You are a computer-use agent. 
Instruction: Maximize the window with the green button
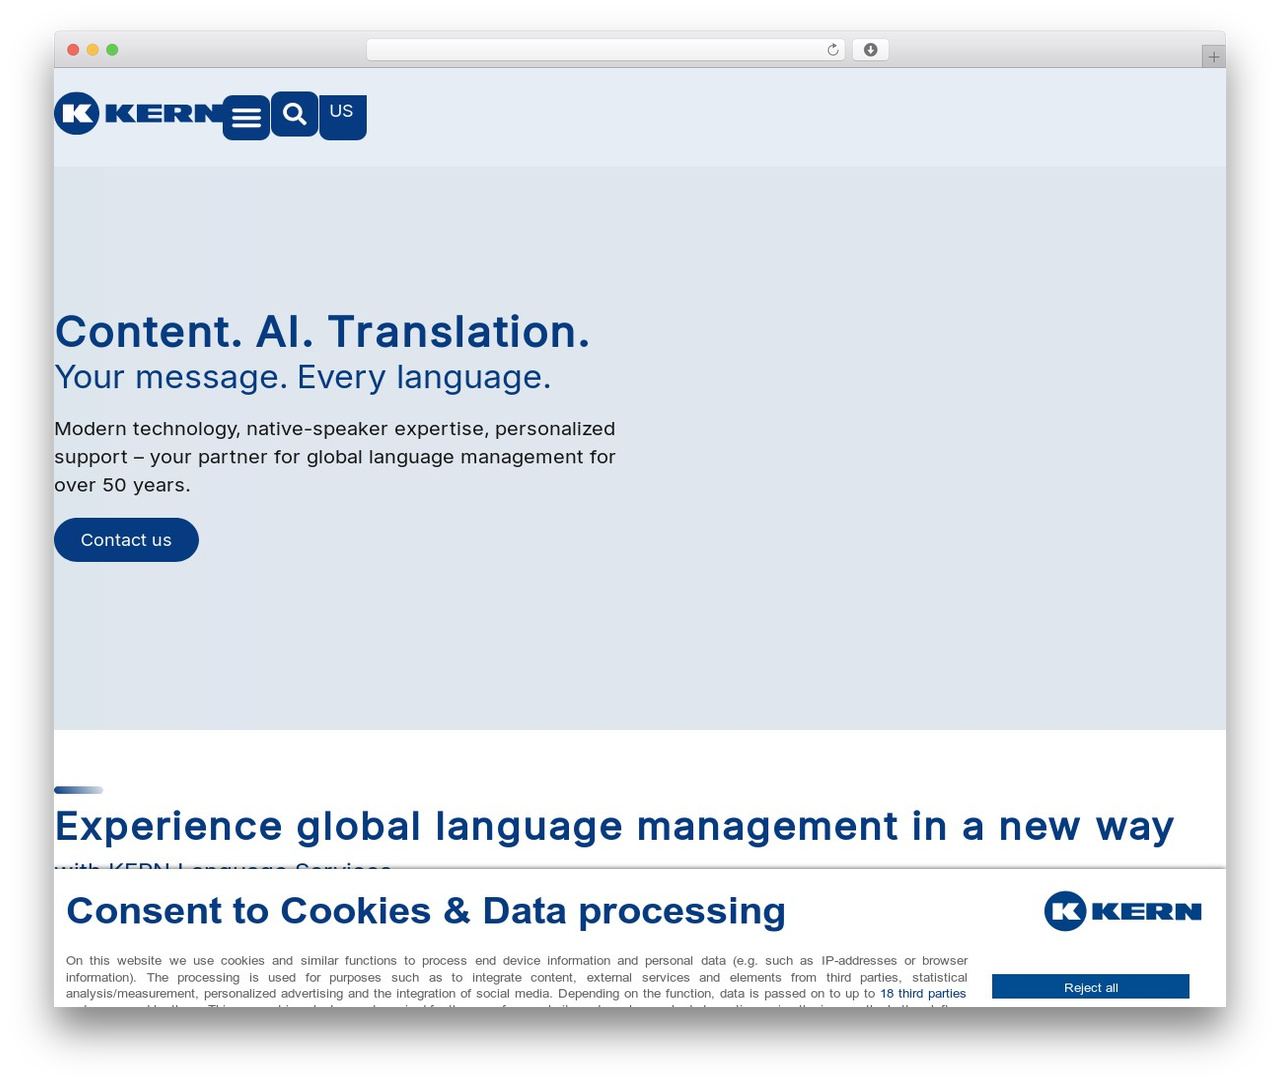coord(112,50)
